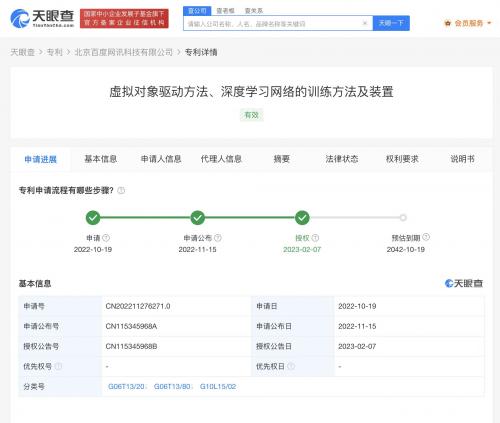Click the 授权 green timeline checkmark
Viewport: 500px width, 423px height.
(x=302, y=218)
